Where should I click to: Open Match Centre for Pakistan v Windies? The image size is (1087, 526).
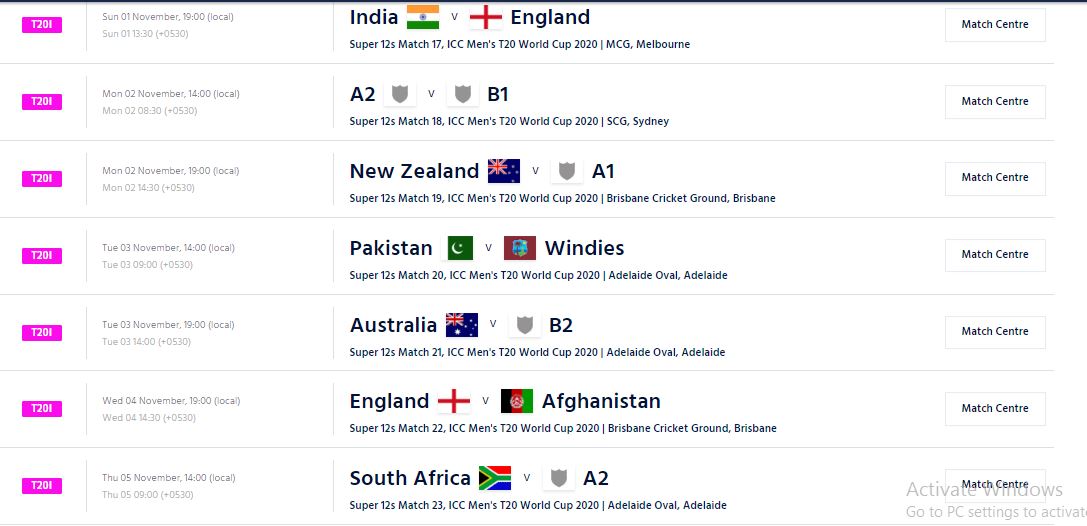pyautogui.click(x=994, y=254)
